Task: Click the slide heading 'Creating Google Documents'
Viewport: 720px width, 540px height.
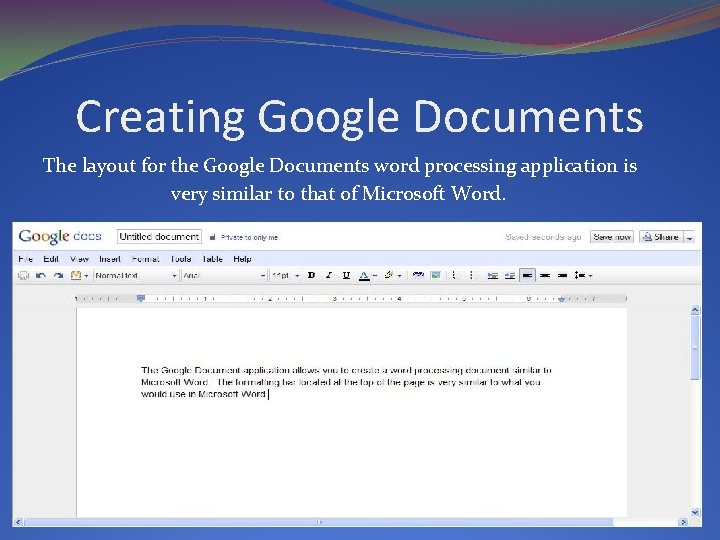Action: click(360, 118)
